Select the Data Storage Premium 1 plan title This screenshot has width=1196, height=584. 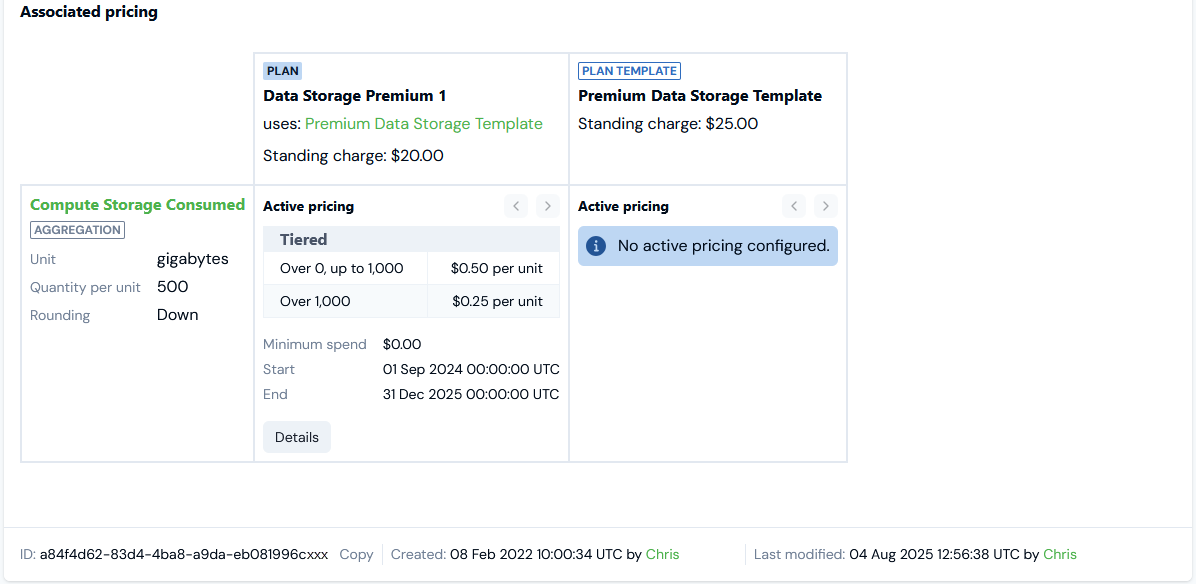pyautogui.click(x=354, y=96)
